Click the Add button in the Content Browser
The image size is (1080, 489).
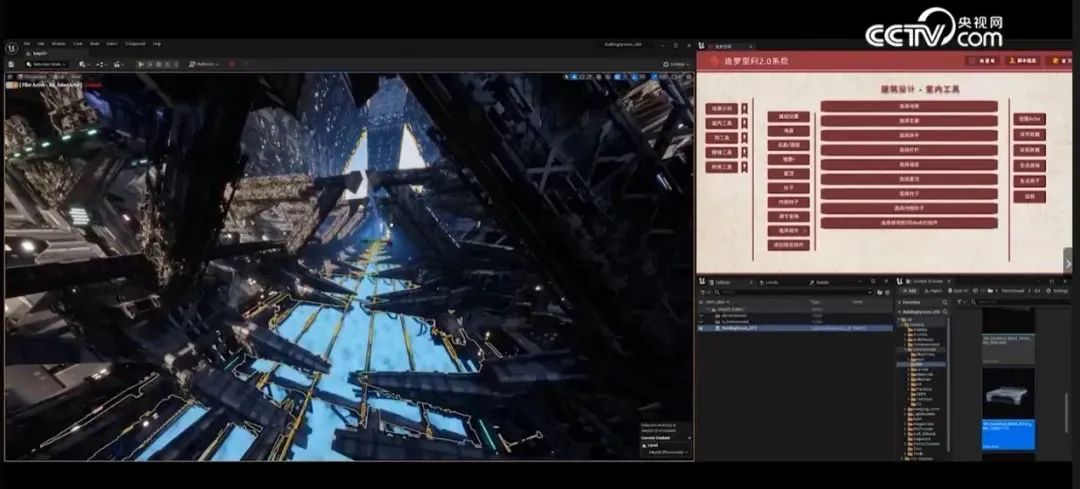point(907,290)
